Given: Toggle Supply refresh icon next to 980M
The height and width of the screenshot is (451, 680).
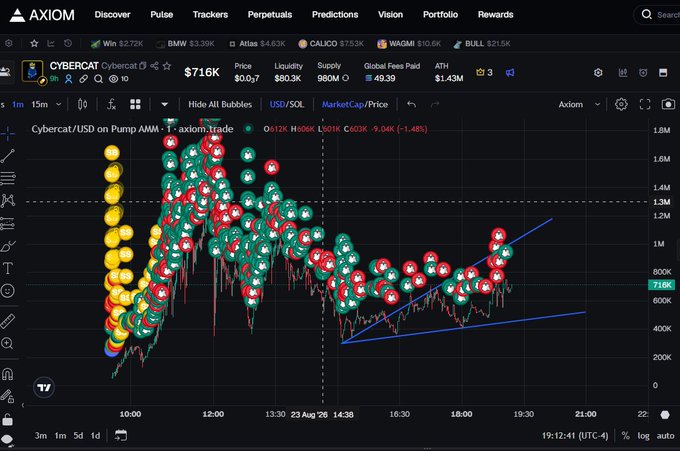Looking at the screenshot, I should point(346,78).
